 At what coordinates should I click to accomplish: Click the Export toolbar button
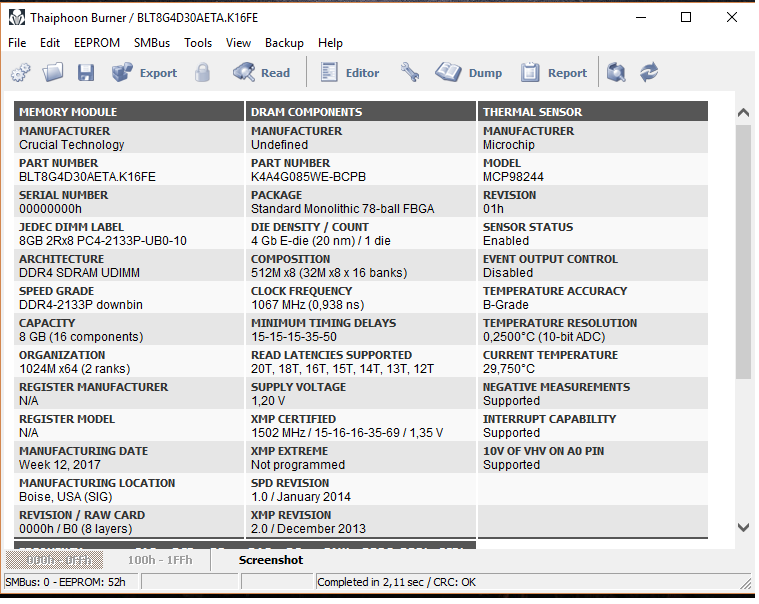tap(144, 73)
